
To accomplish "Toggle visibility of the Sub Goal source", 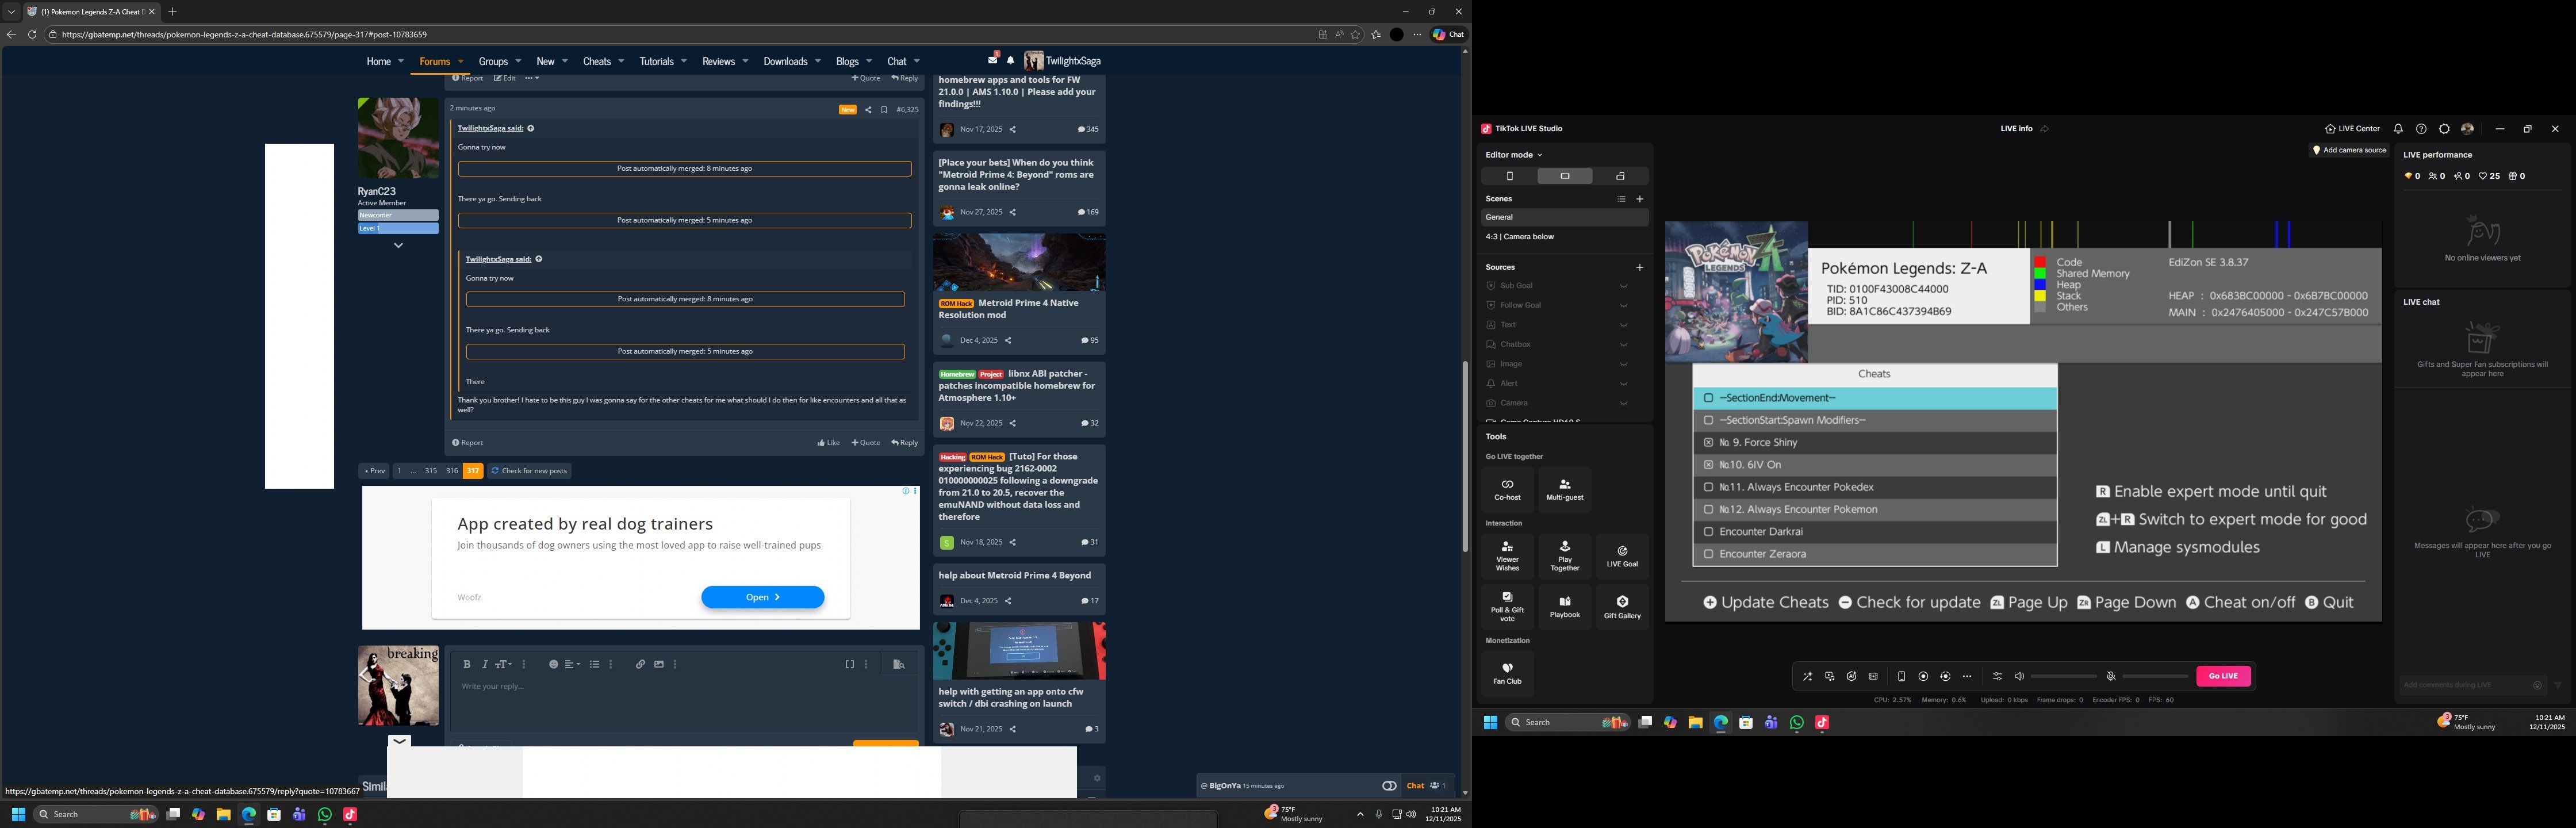I will click(1623, 286).
